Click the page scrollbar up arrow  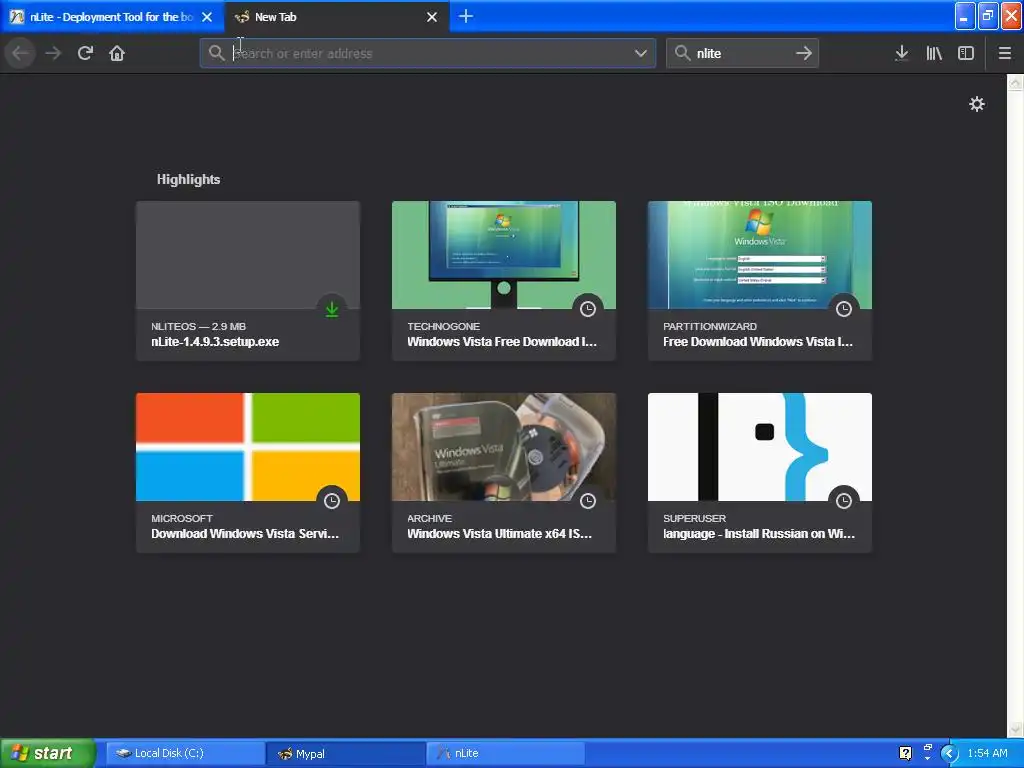point(1015,82)
